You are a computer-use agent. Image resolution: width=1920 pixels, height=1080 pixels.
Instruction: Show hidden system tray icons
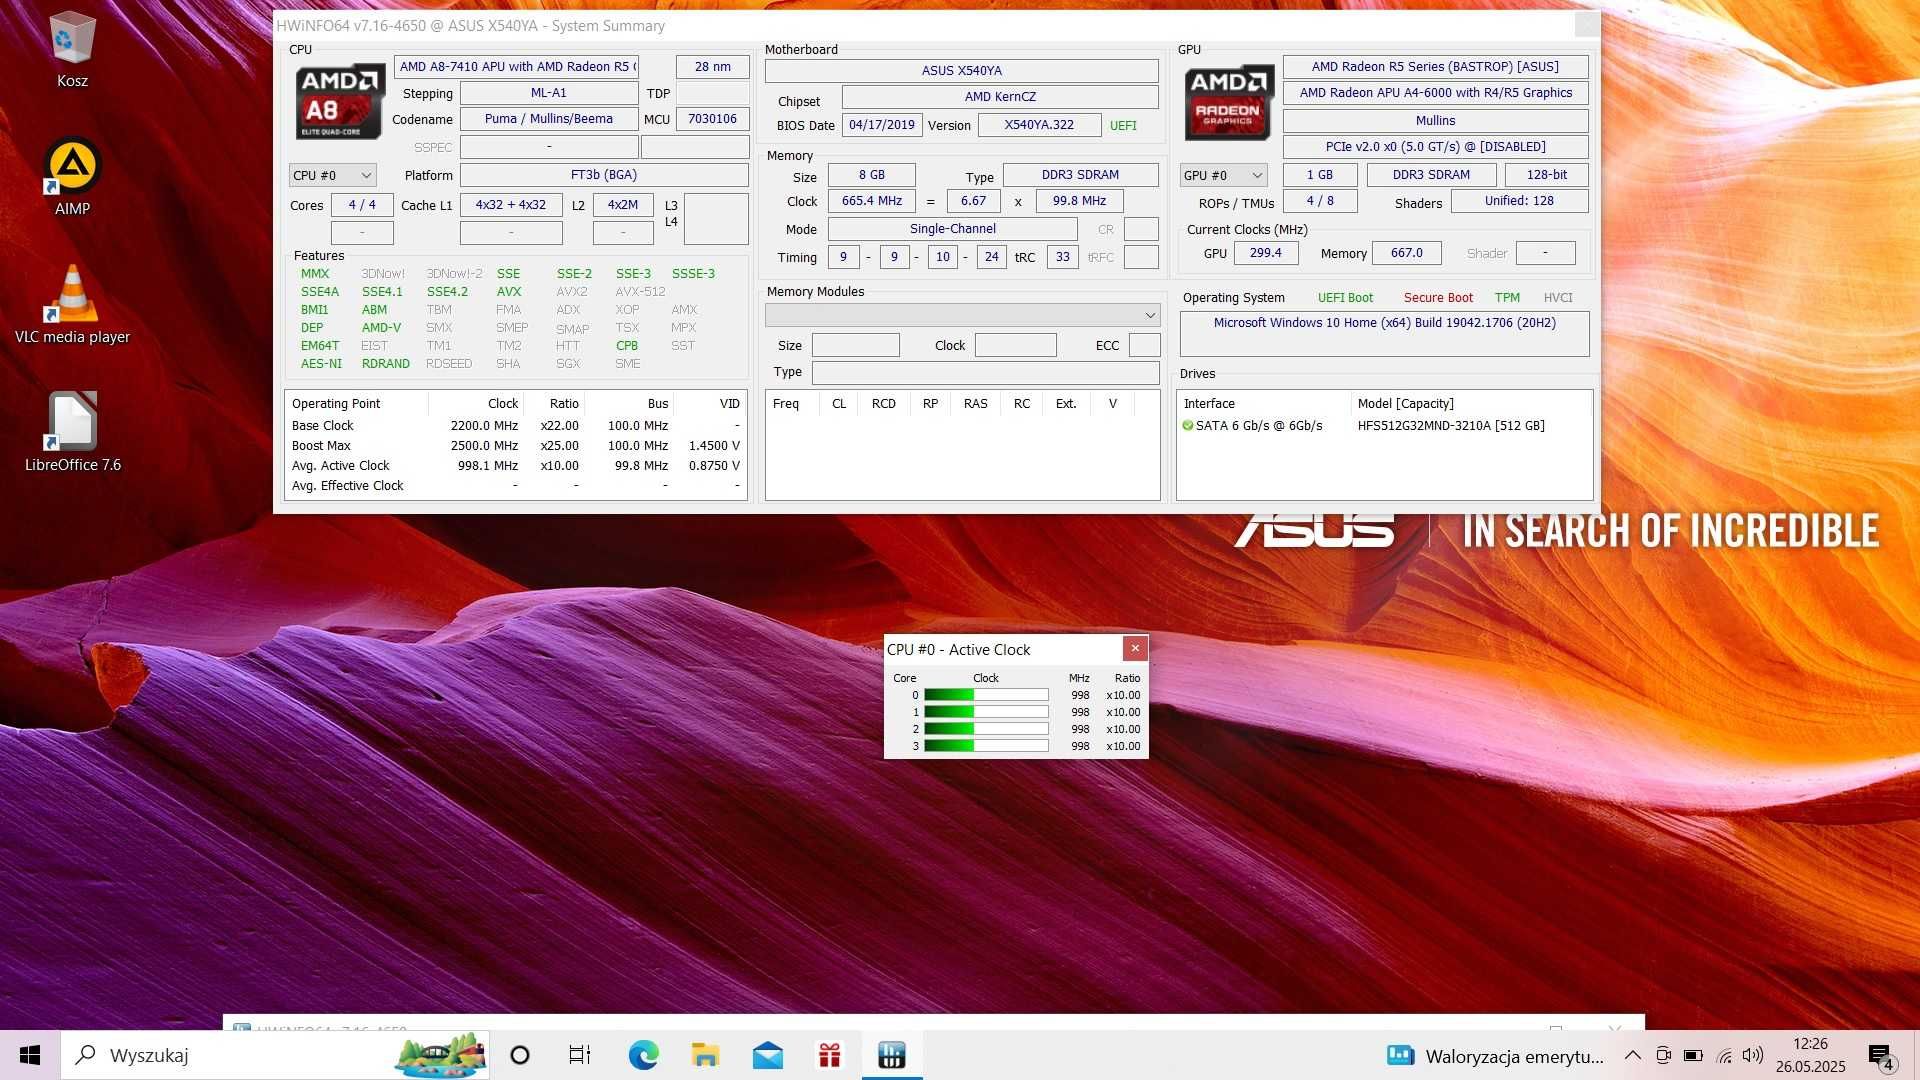(1632, 1055)
